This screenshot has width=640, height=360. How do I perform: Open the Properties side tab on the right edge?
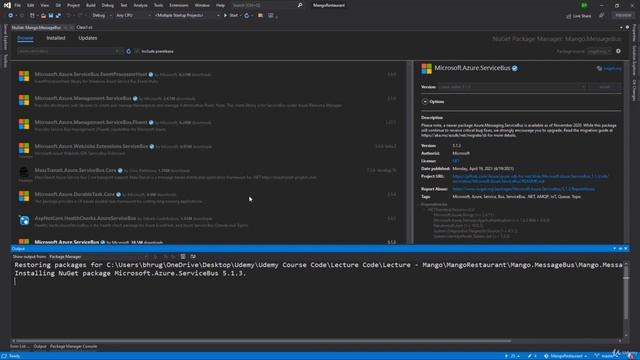pyautogui.click(x=634, y=33)
